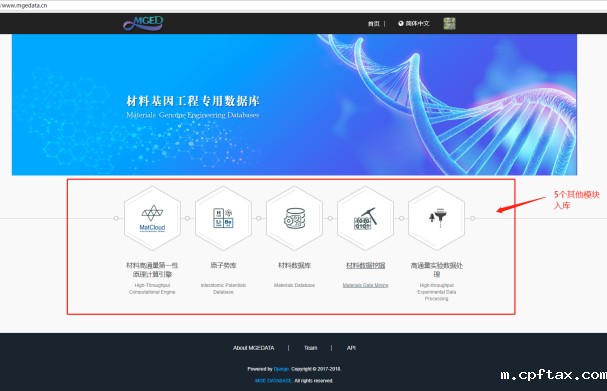Click the Materials Data Mining underlined link
This screenshot has height=391, width=607.
click(x=365, y=285)
